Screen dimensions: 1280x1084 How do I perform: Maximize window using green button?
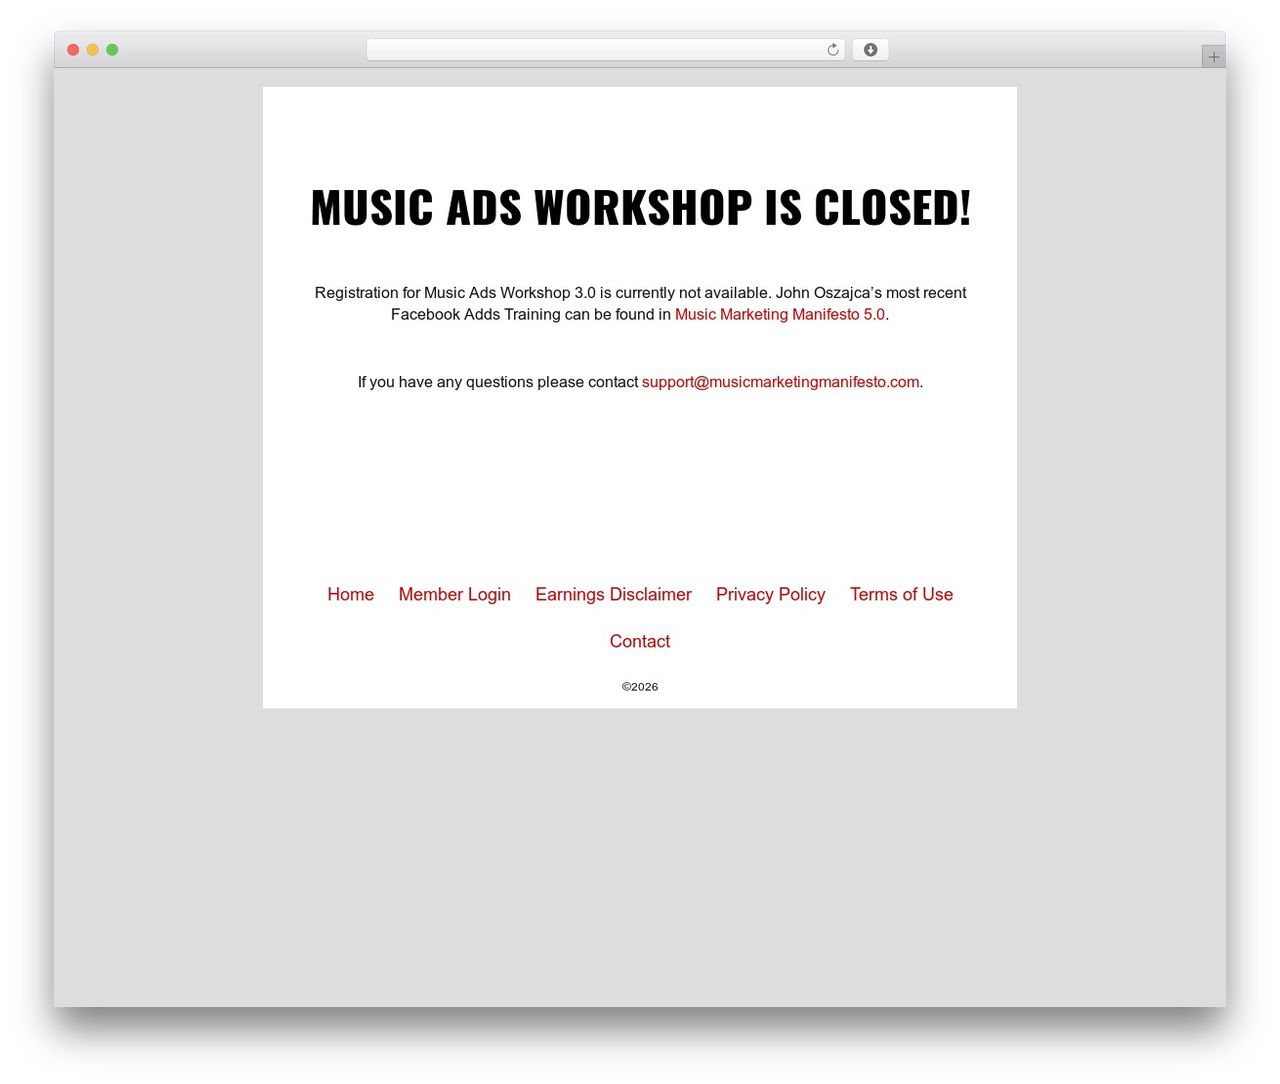click(112, 50)
